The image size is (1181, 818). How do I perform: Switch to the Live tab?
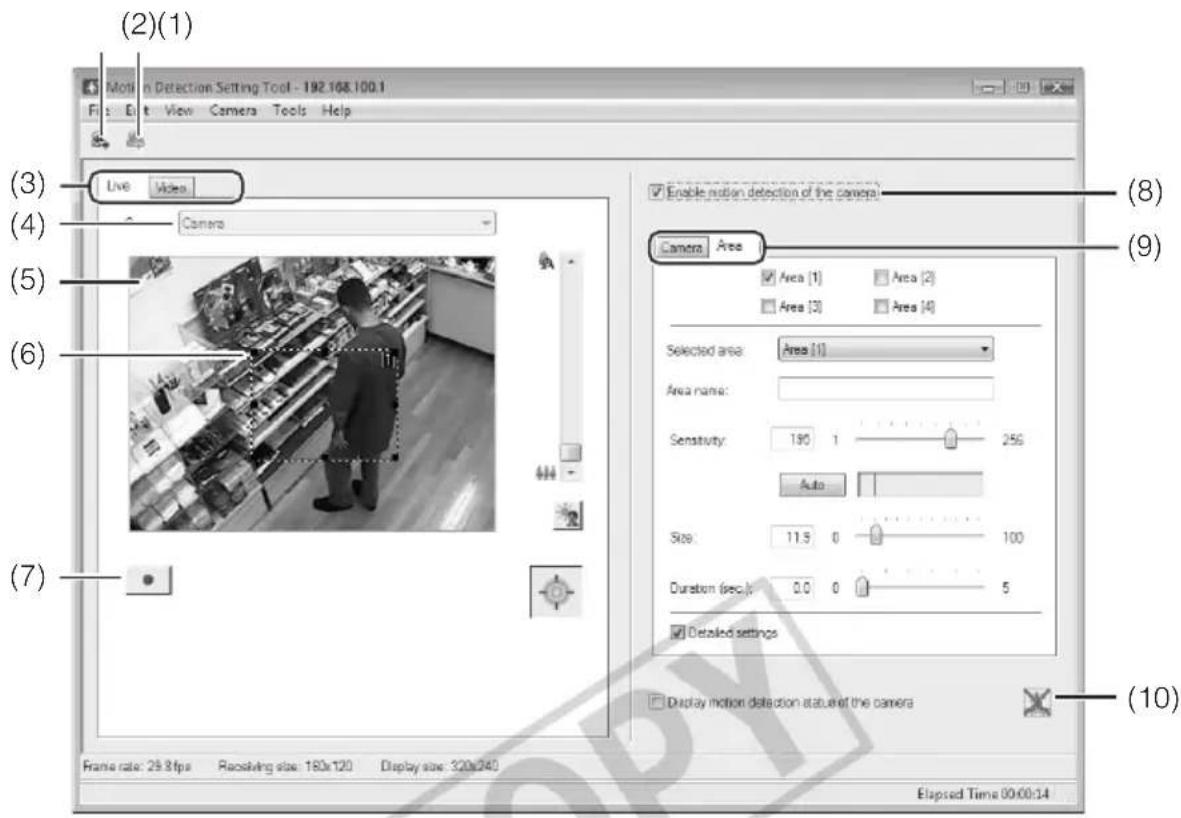(118, 186)
